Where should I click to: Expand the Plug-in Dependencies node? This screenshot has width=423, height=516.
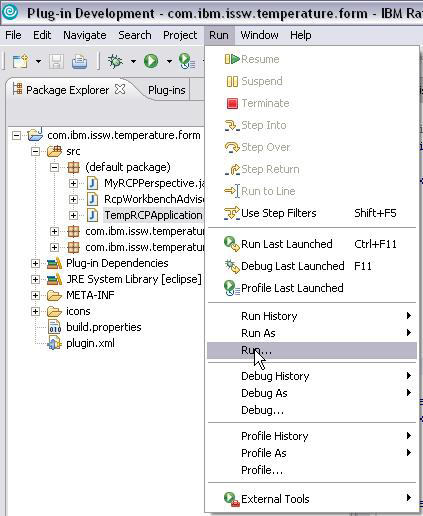click(x=35, y=263)
